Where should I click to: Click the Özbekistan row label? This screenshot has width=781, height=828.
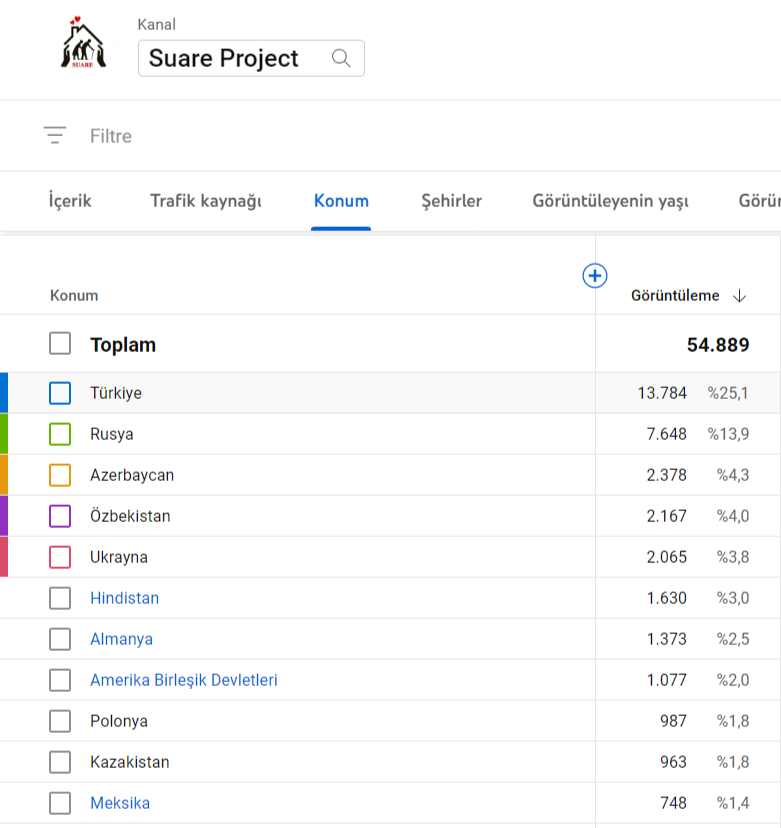point(130,516)
